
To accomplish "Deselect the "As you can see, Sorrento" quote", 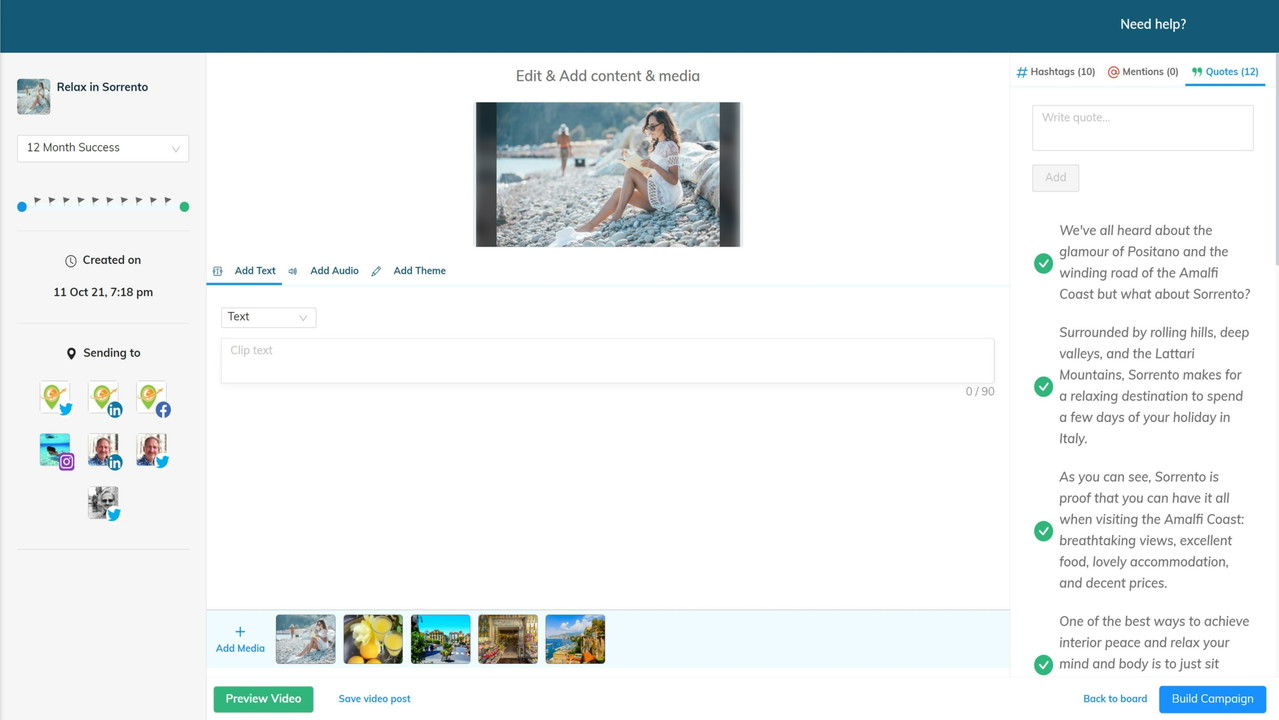I will [1043, 531].
